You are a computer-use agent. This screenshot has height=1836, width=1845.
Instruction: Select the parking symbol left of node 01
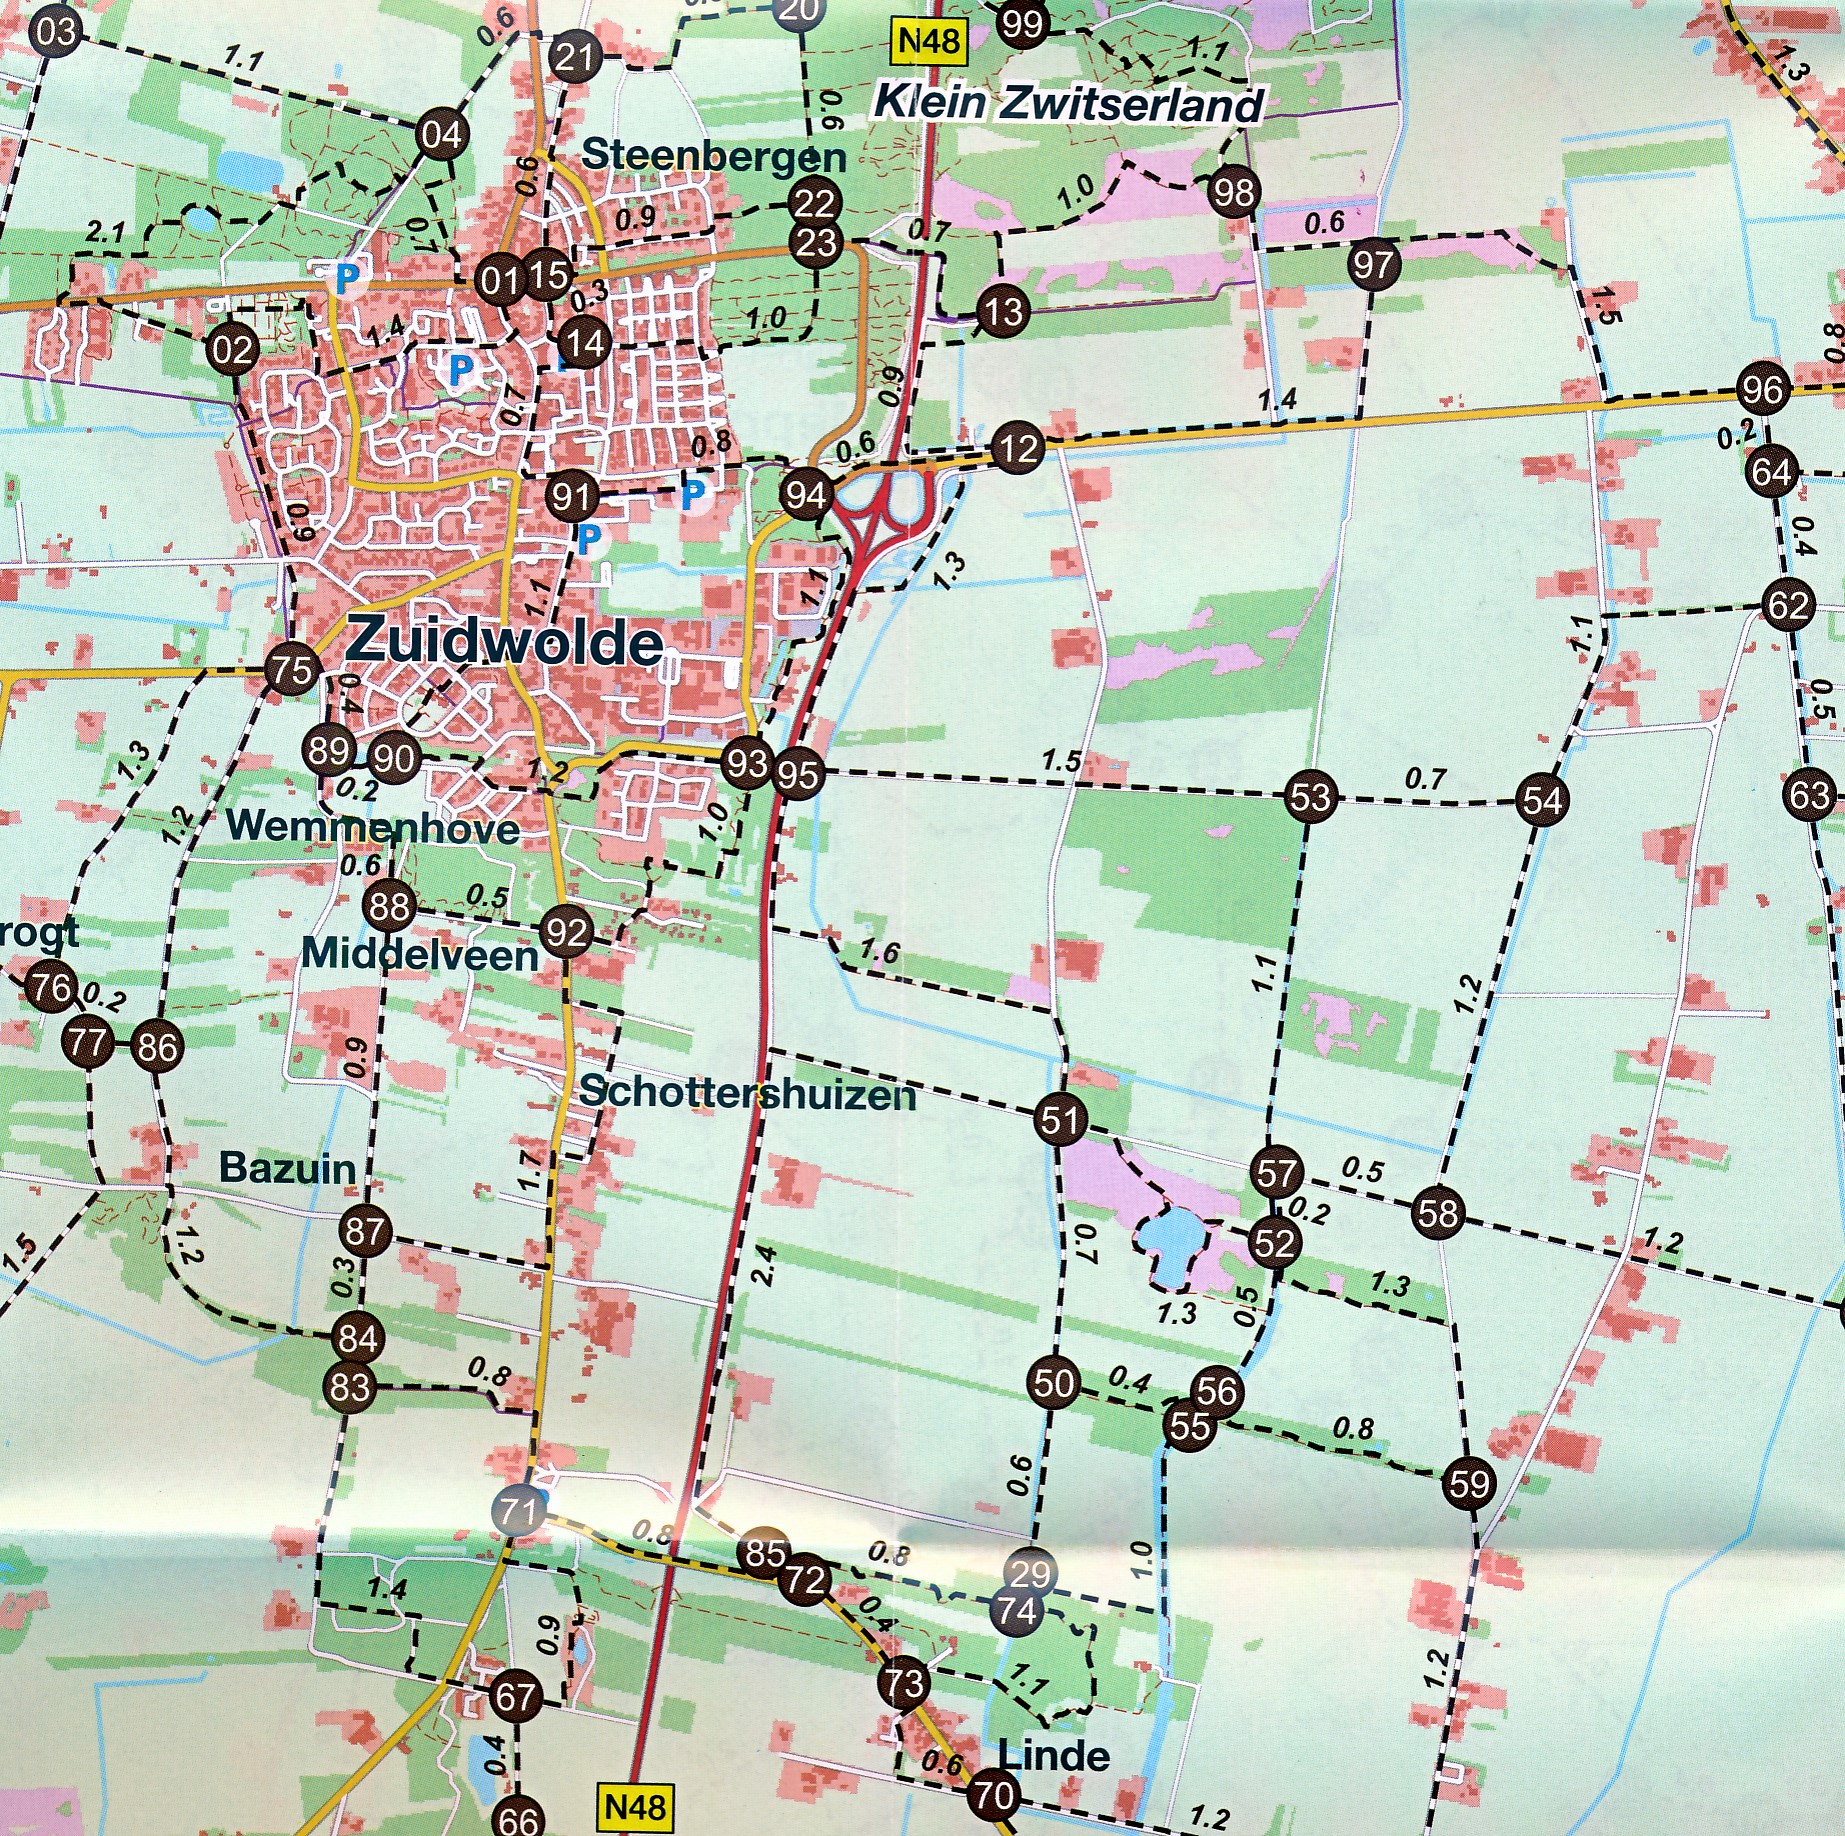coord(346,277)
